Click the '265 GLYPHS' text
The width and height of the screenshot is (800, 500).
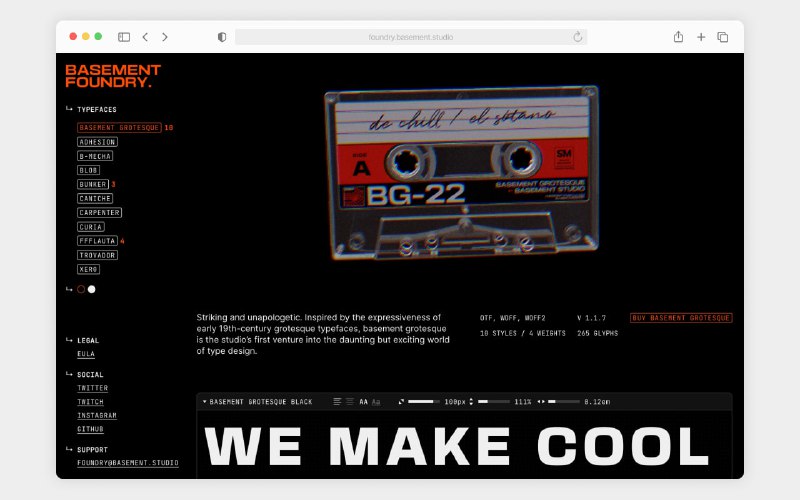[597, 333]
